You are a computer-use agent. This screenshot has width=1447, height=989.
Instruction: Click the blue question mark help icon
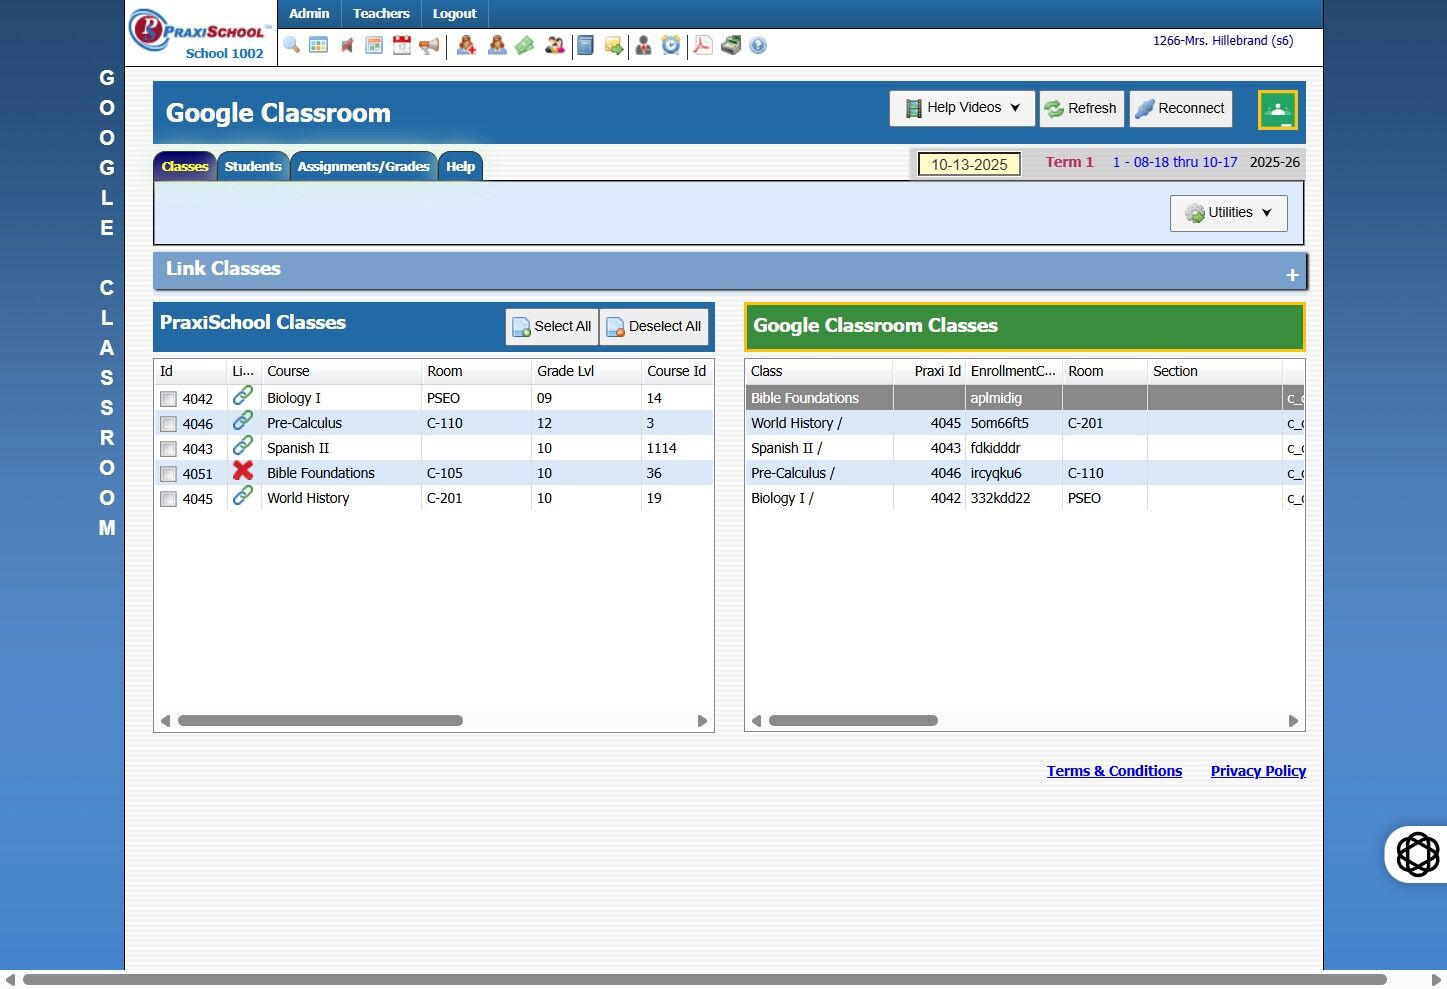758,45
